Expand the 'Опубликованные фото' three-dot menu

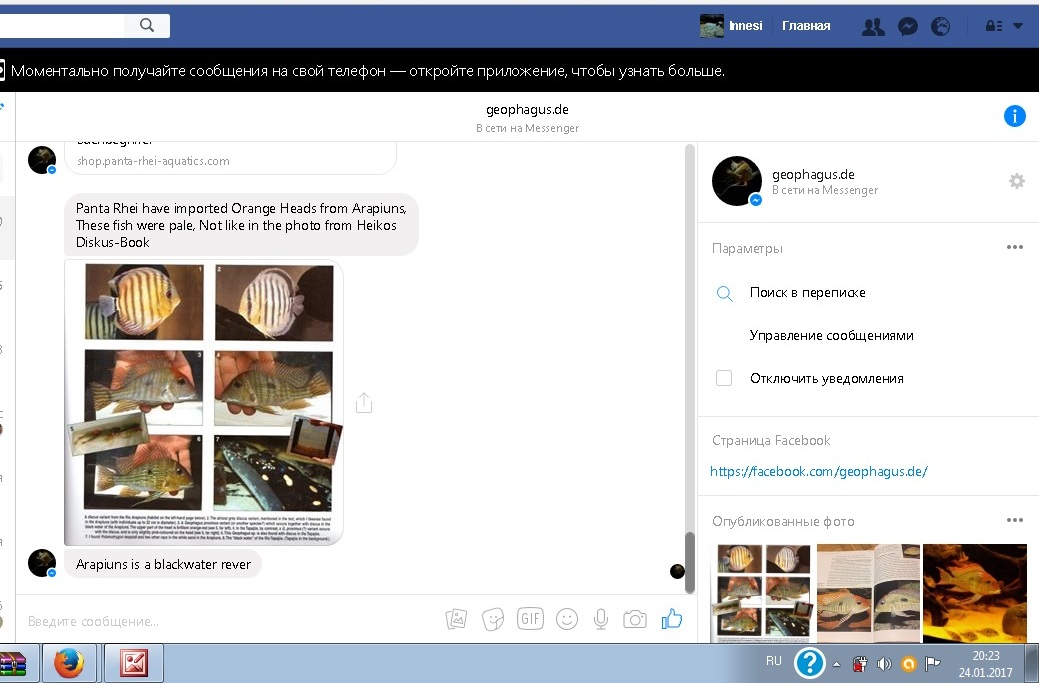pos(1014,521)
